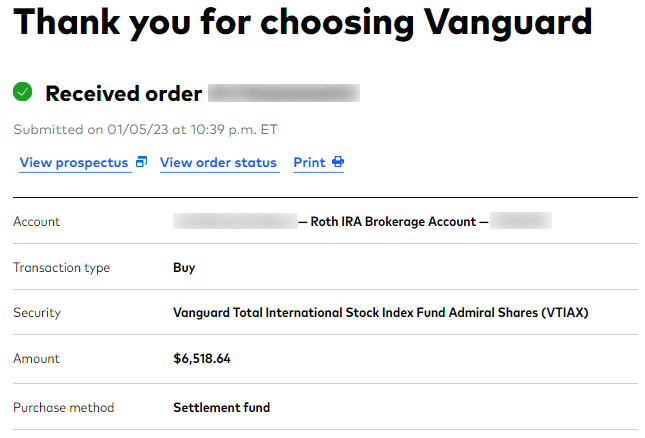The height and width of the screenshot is (438, 645).
Task: Select the Roth IRA Brokerage Account text
Action: pos(393,222)
